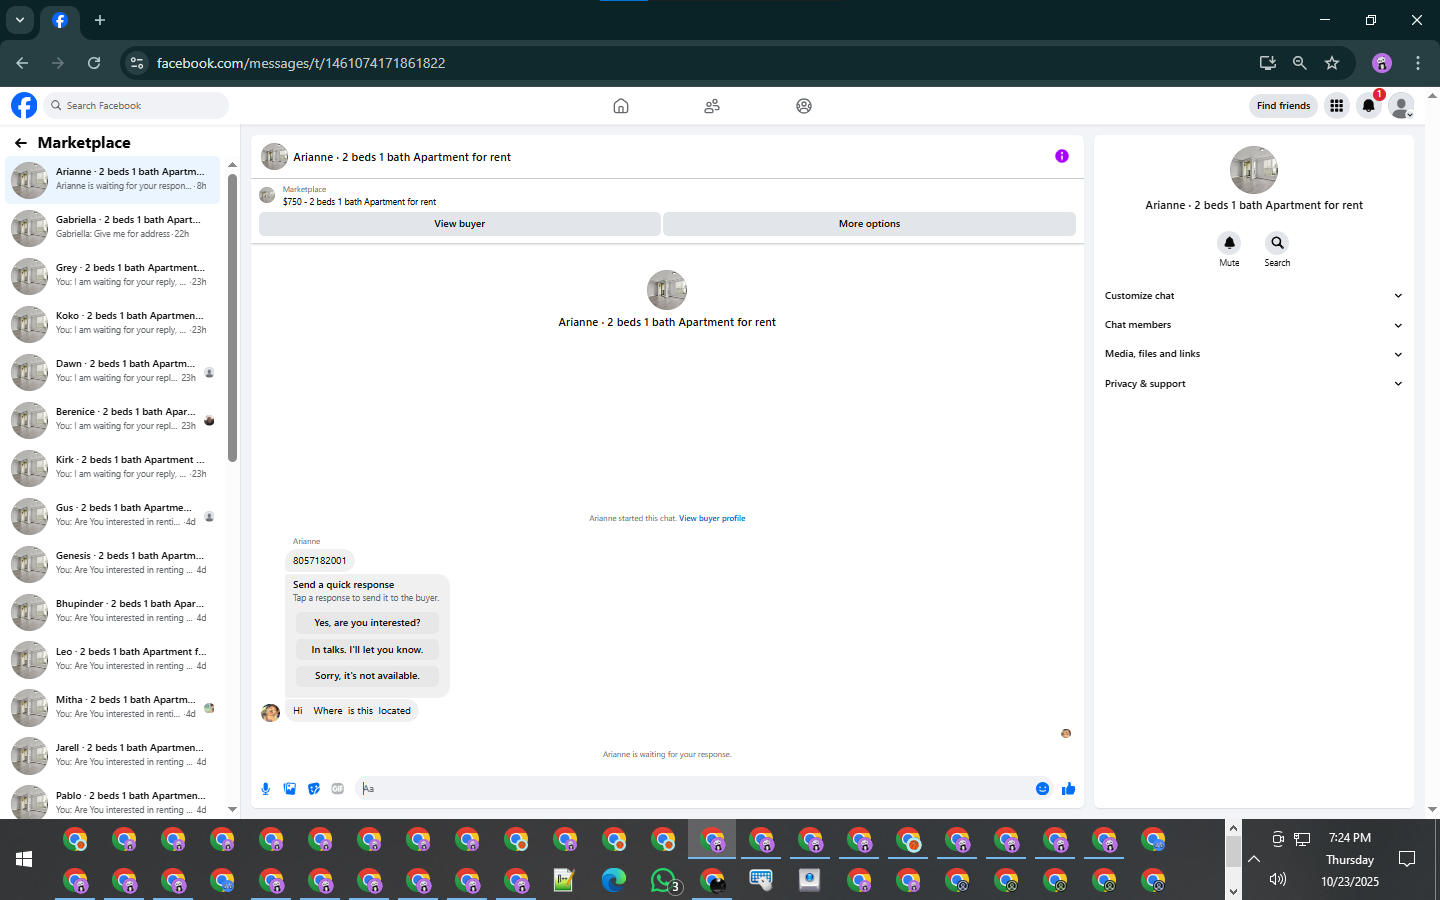
Task: Click Arianne's listing thumbnail in right panel
Action: pos(1254,170)
